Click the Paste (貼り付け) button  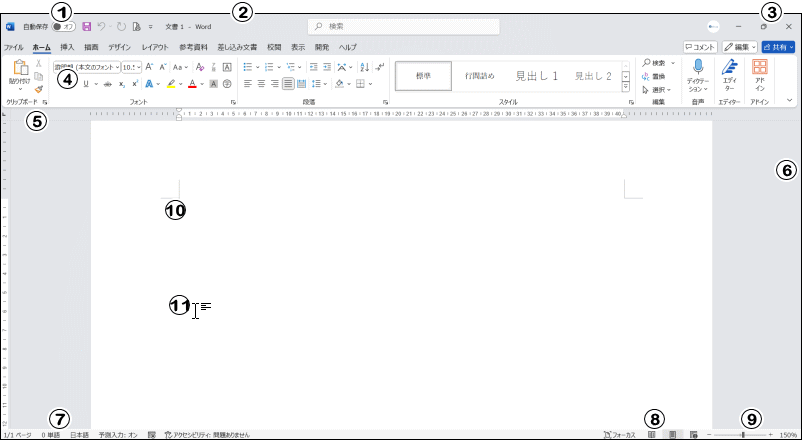click(19, 73)
